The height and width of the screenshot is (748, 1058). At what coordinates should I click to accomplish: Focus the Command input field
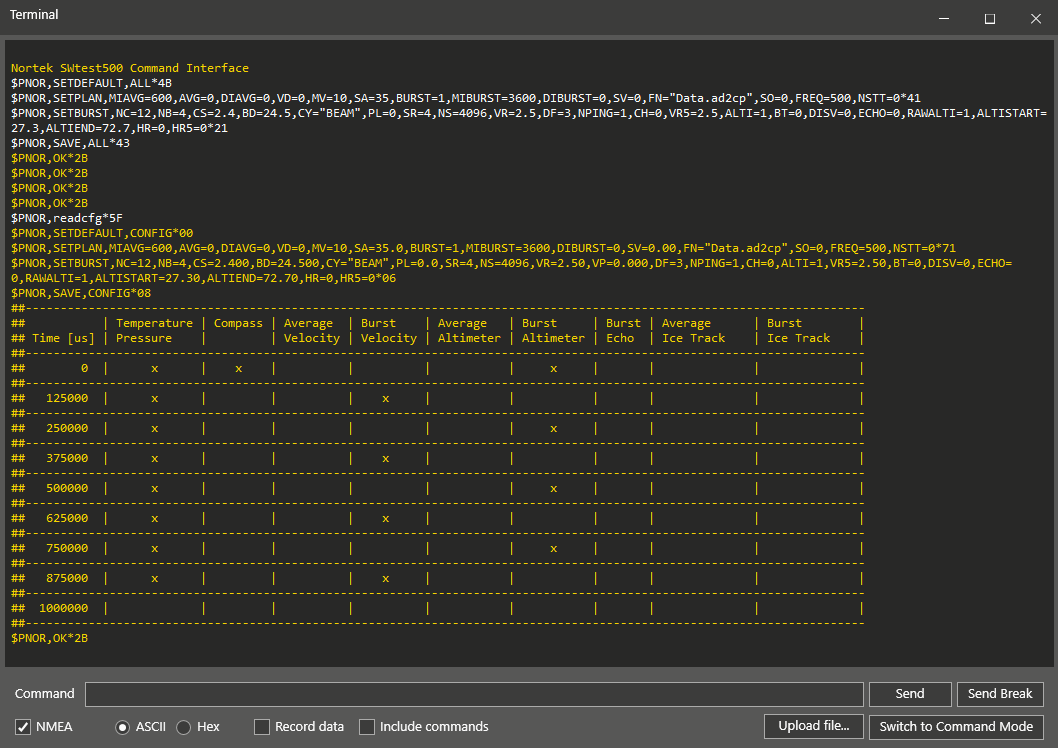[474, 694]
